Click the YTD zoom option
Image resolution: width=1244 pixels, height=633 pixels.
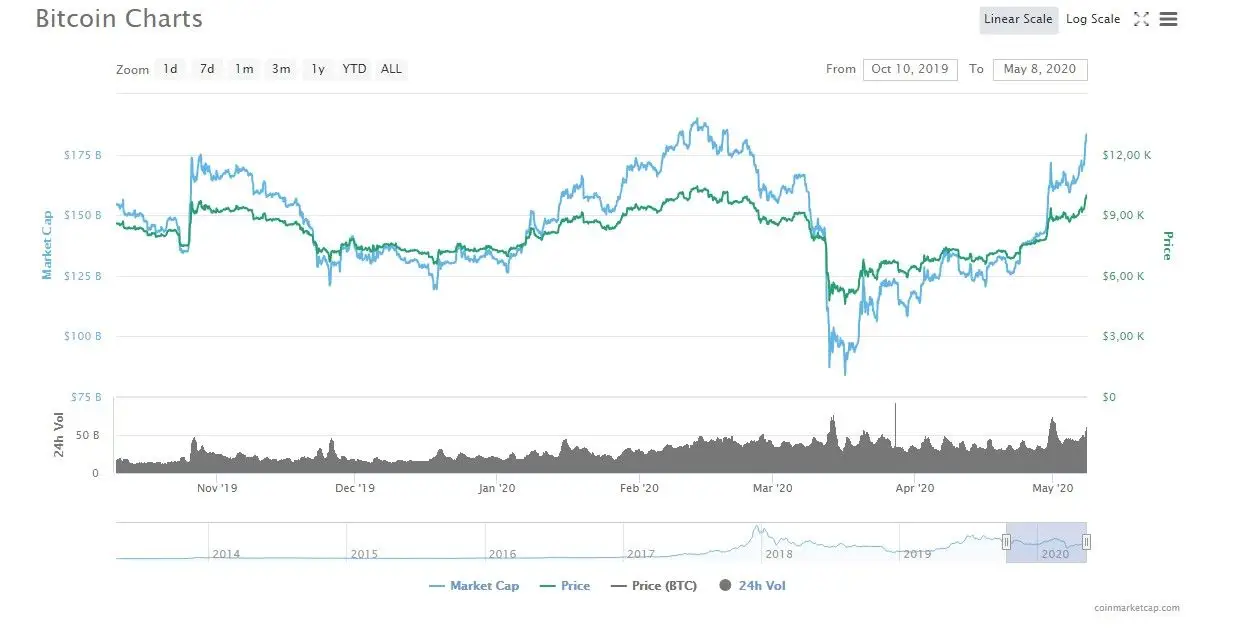353,69
